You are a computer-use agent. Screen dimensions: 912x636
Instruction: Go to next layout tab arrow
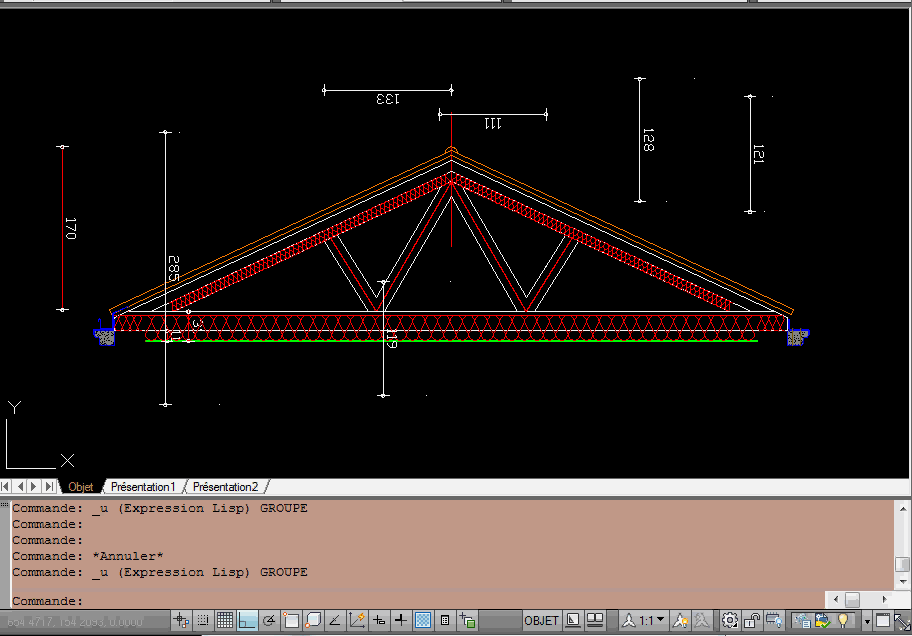pos(34,486)
